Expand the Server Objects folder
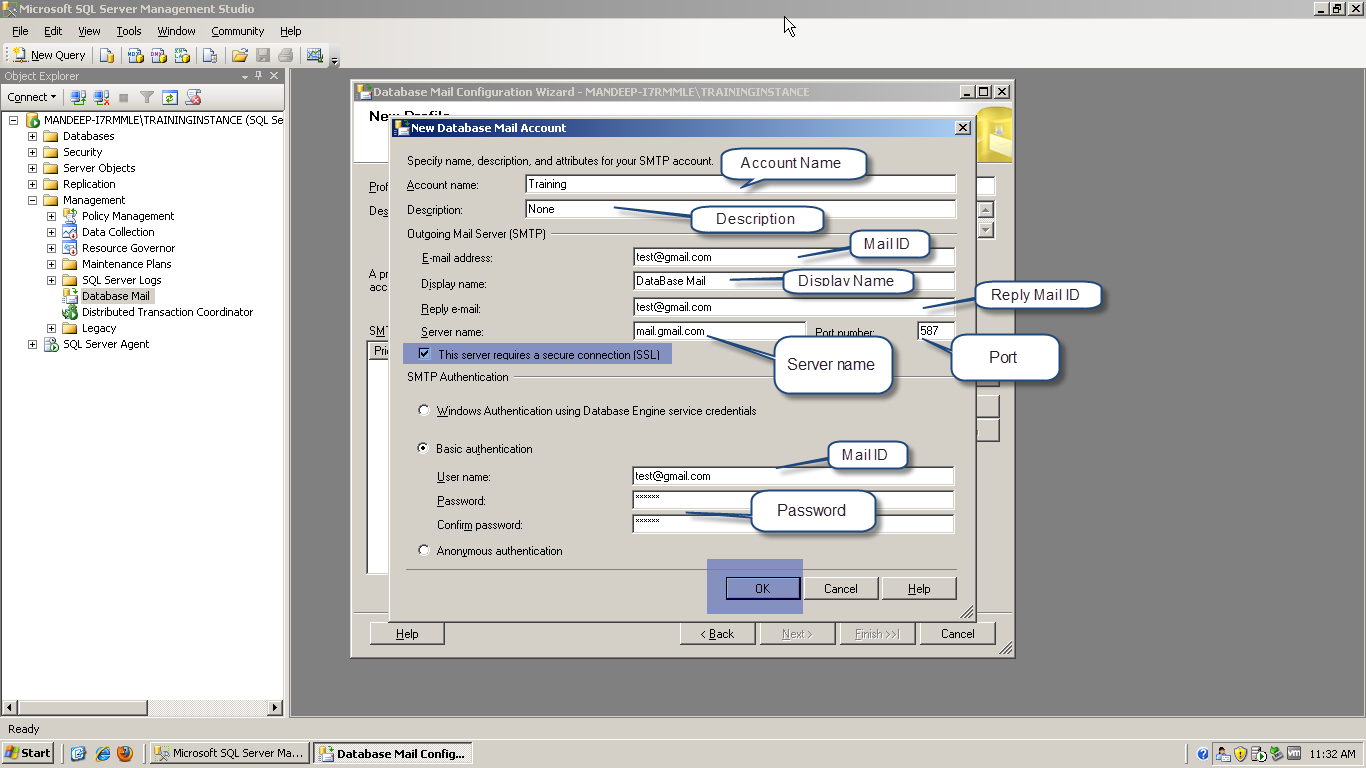This screenshot has width=1366, height=768. (x=32, y=168)
